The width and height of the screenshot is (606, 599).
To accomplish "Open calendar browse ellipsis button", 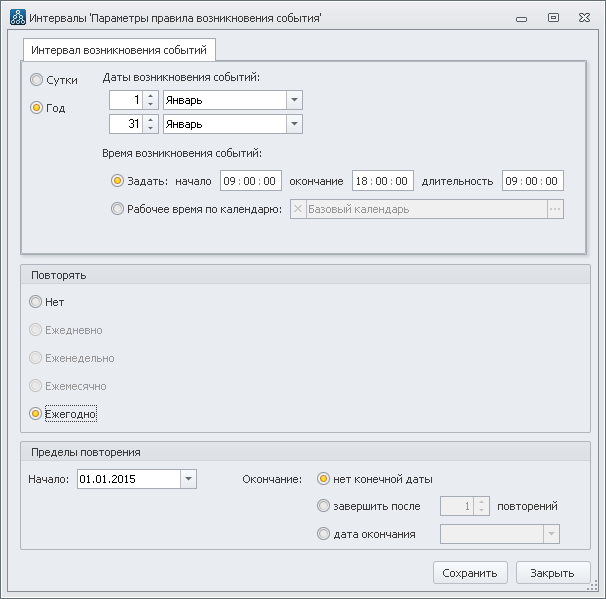I will [x=555, y=209].
